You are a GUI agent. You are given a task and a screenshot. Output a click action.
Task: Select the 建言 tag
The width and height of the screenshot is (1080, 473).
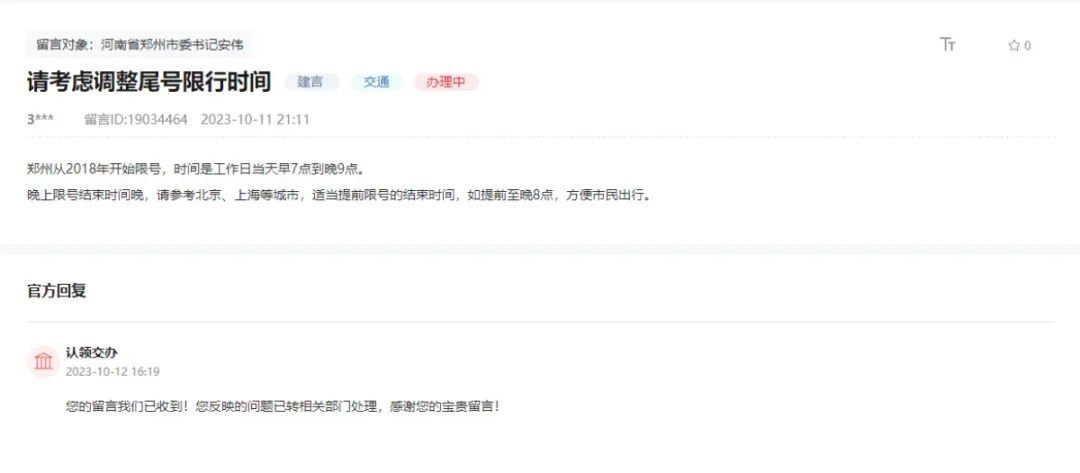pos(311,82)
